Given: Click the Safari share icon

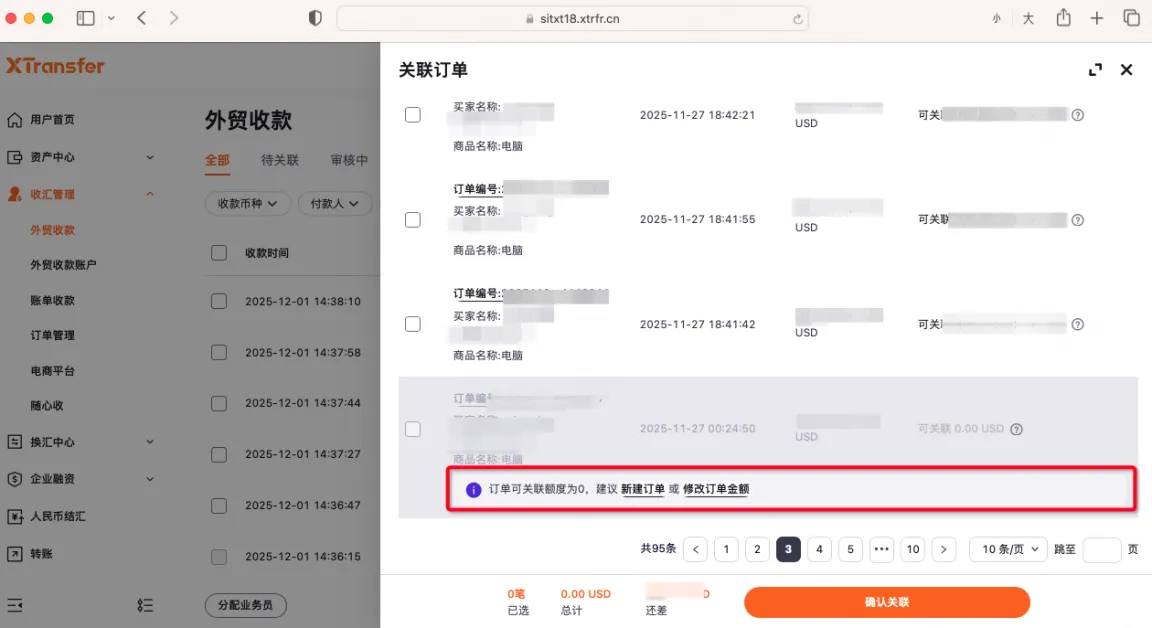Looking at the screenshot, I should [1064, 18].
